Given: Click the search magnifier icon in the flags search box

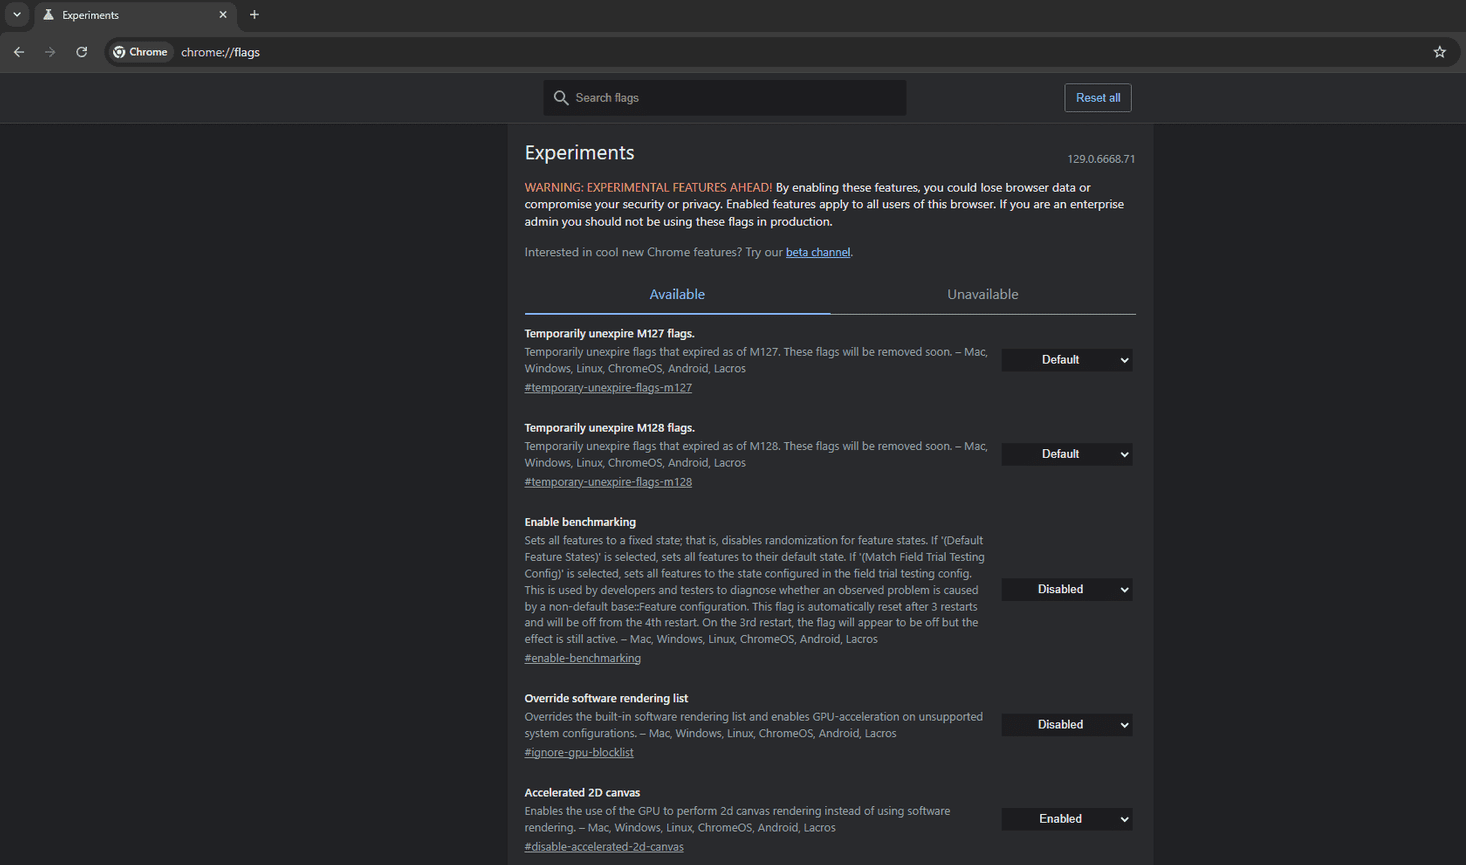Looking at the screenshot, I should [561, 97].
